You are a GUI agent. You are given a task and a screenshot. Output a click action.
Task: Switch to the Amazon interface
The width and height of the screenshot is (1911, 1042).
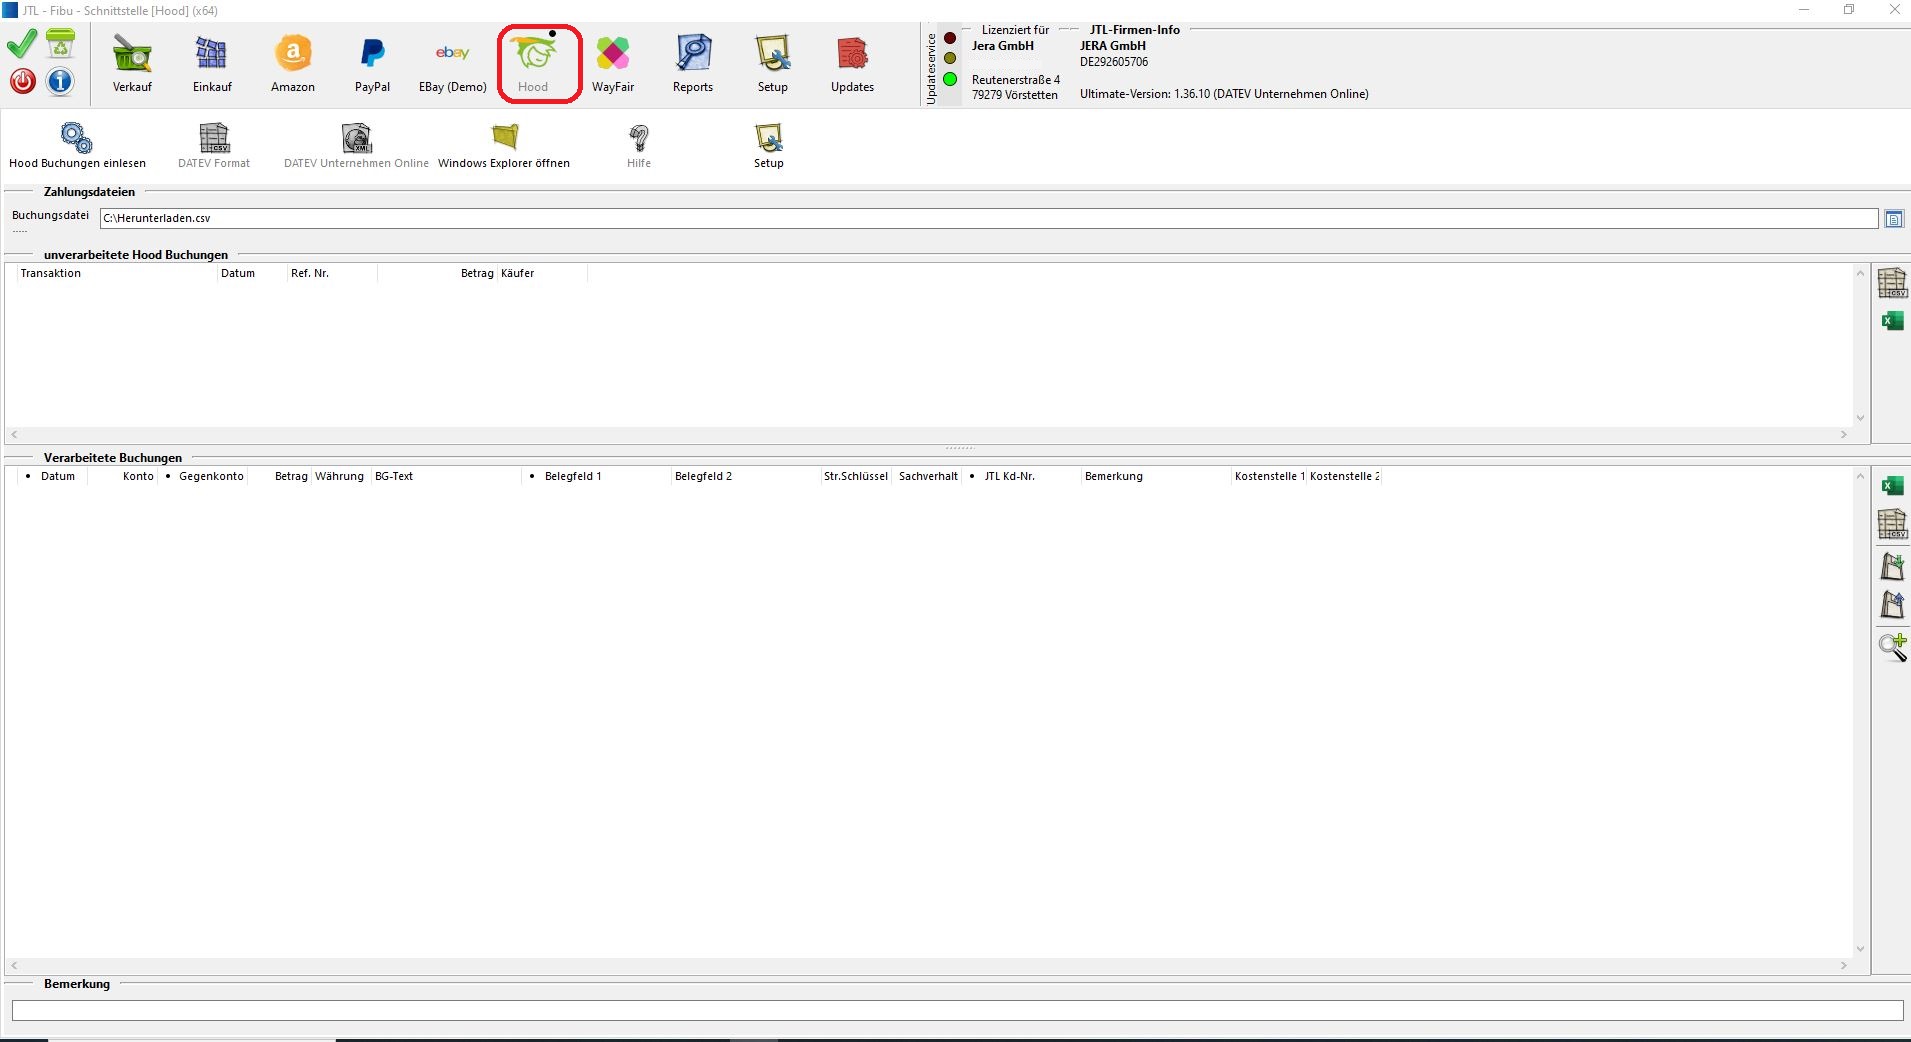[x=292, y=64]
